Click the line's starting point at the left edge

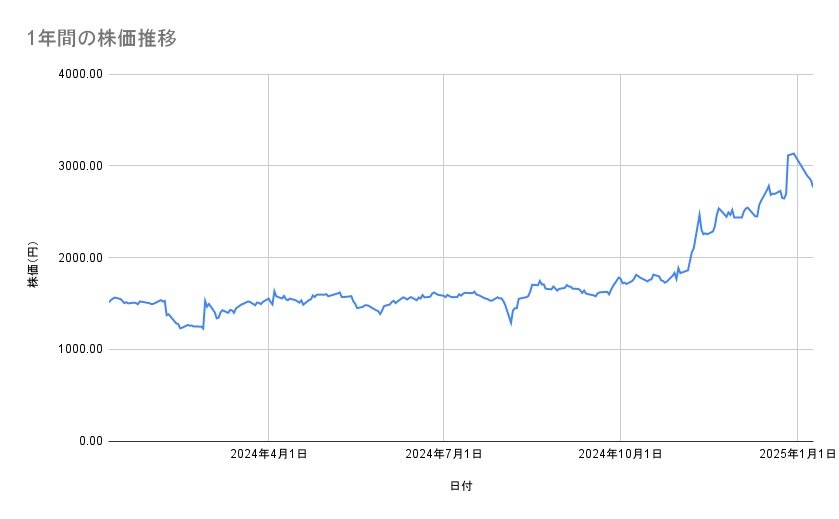[x=109, y=302]
